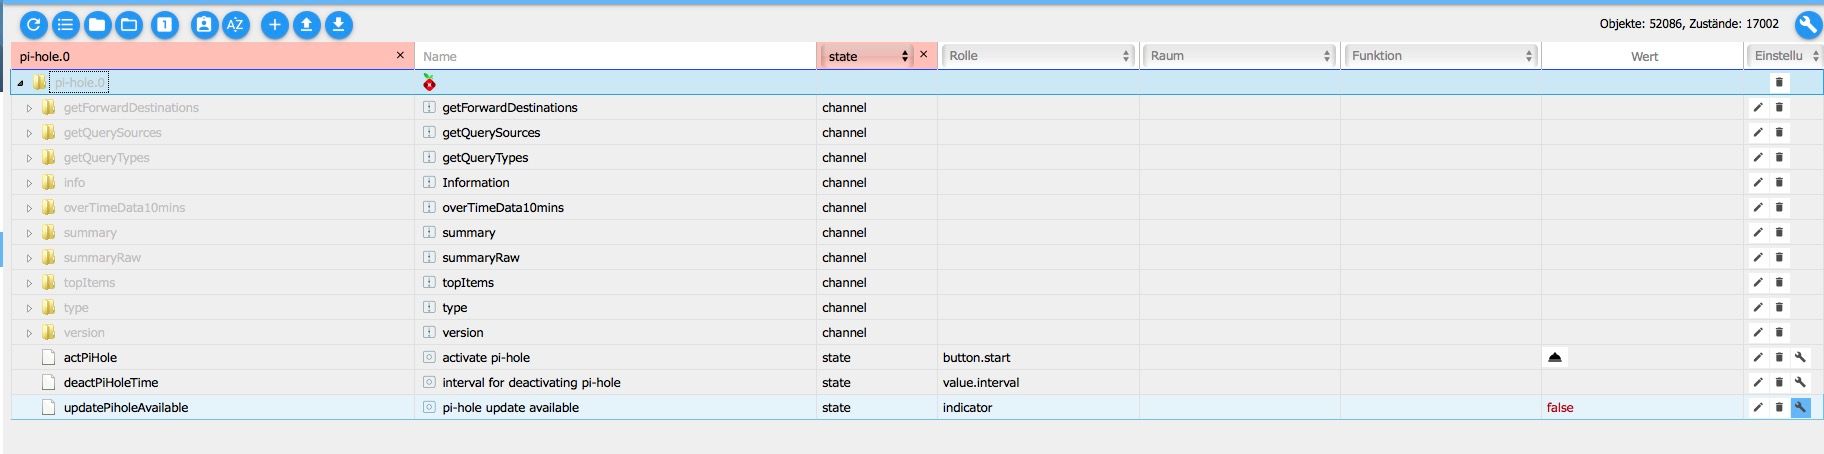The height and width of the screenshot is (454, 1824).
Task: Click the upload (import objects) arrow button
Action: click(x=306, y=25)
